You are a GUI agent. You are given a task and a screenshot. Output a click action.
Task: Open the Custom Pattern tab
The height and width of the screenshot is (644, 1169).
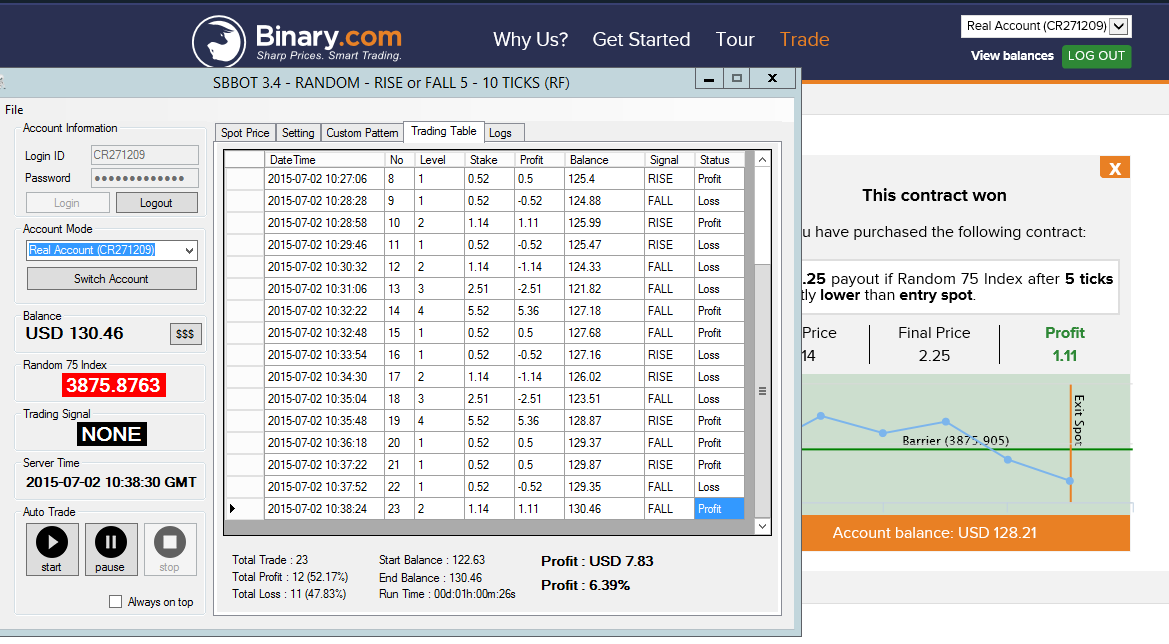point(362,133)
